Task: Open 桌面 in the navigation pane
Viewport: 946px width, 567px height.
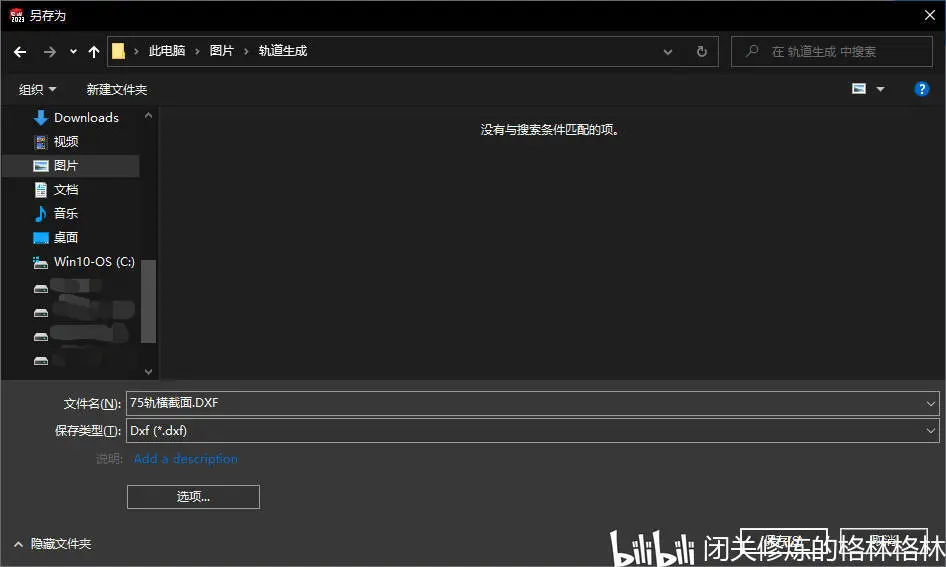Action: [66, 238]
